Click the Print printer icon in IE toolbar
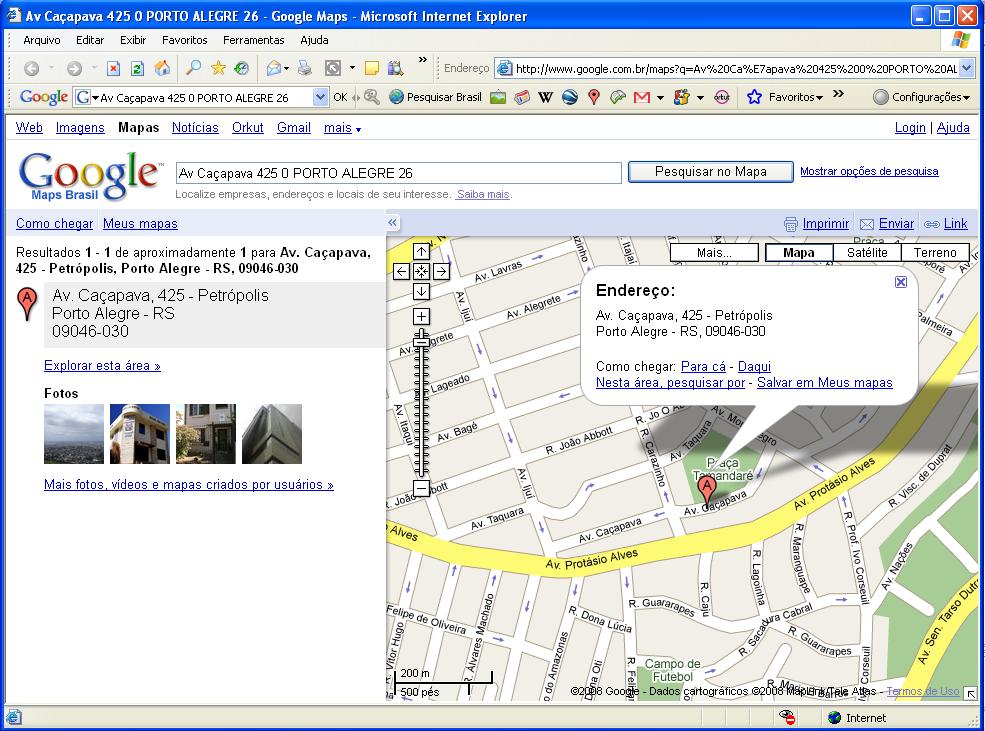Viewport: 985px width, 731px height. pos(305,68)
